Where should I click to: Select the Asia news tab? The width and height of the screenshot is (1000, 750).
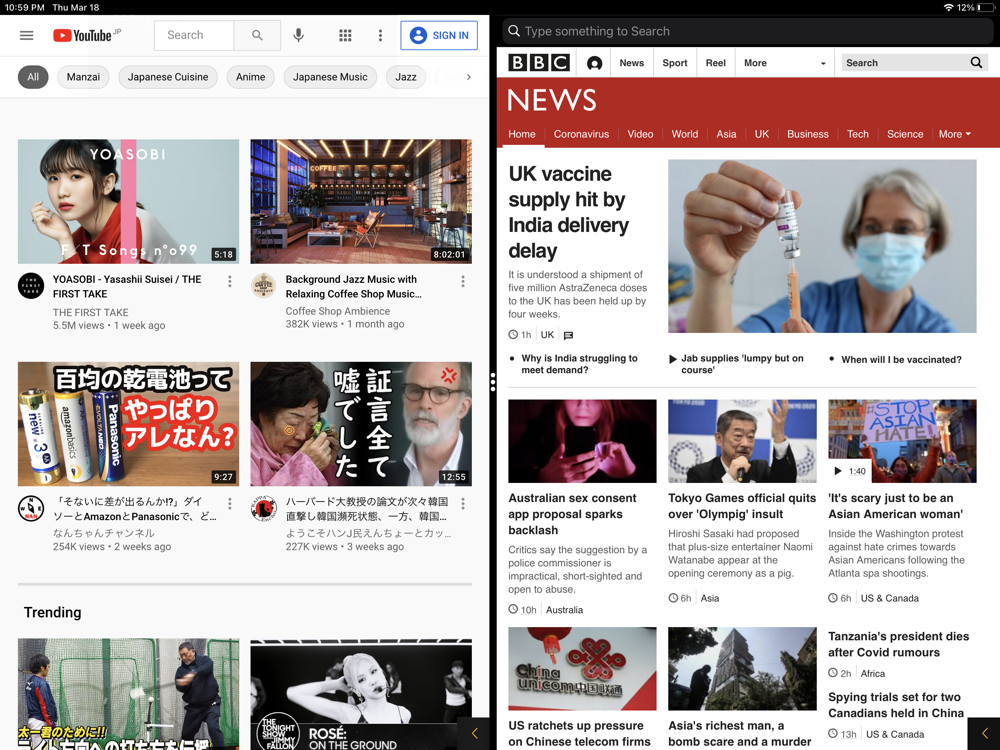(x=726, y=134)
